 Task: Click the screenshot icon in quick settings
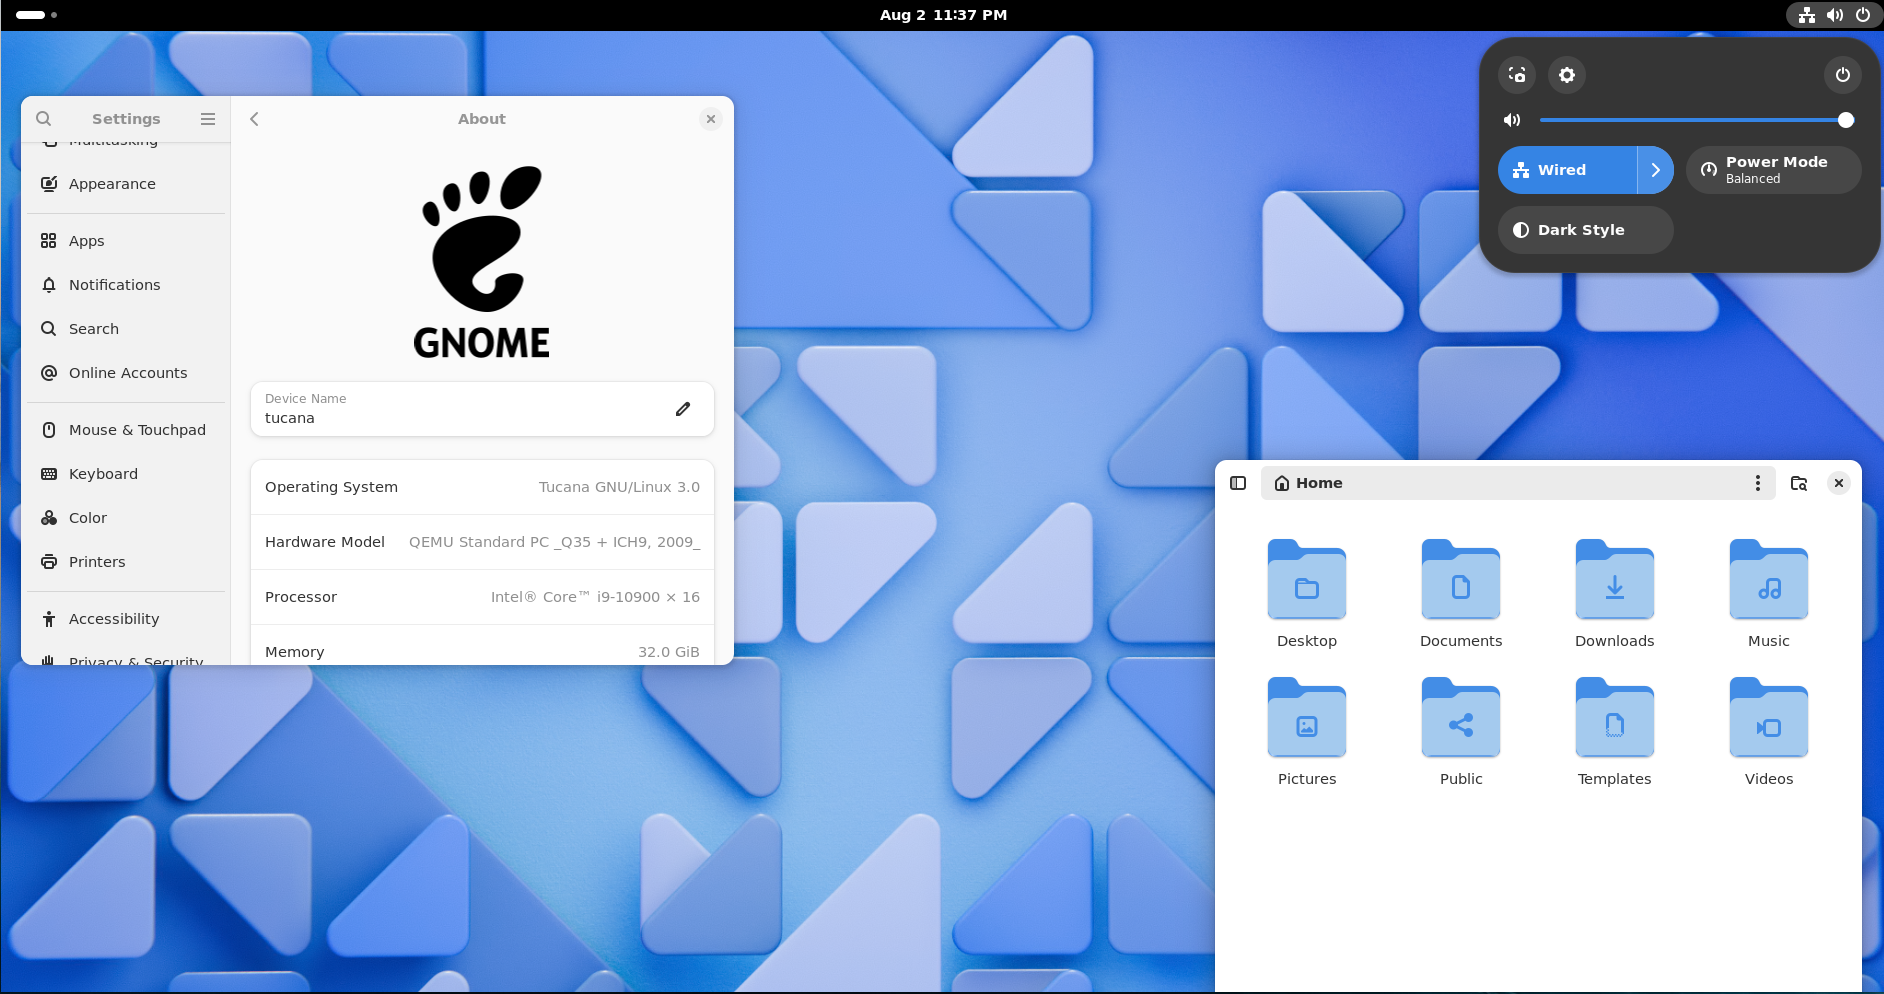click(1517, 75)
